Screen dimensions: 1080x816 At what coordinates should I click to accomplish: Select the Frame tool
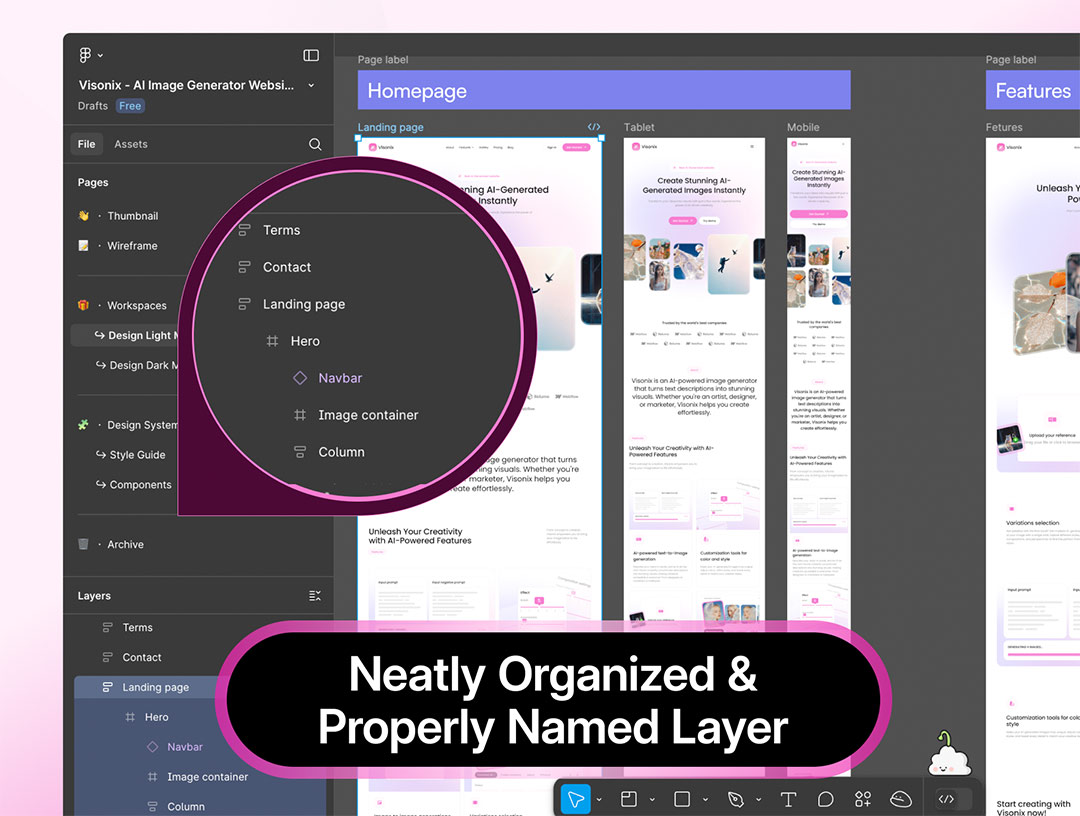coord(629,799)
